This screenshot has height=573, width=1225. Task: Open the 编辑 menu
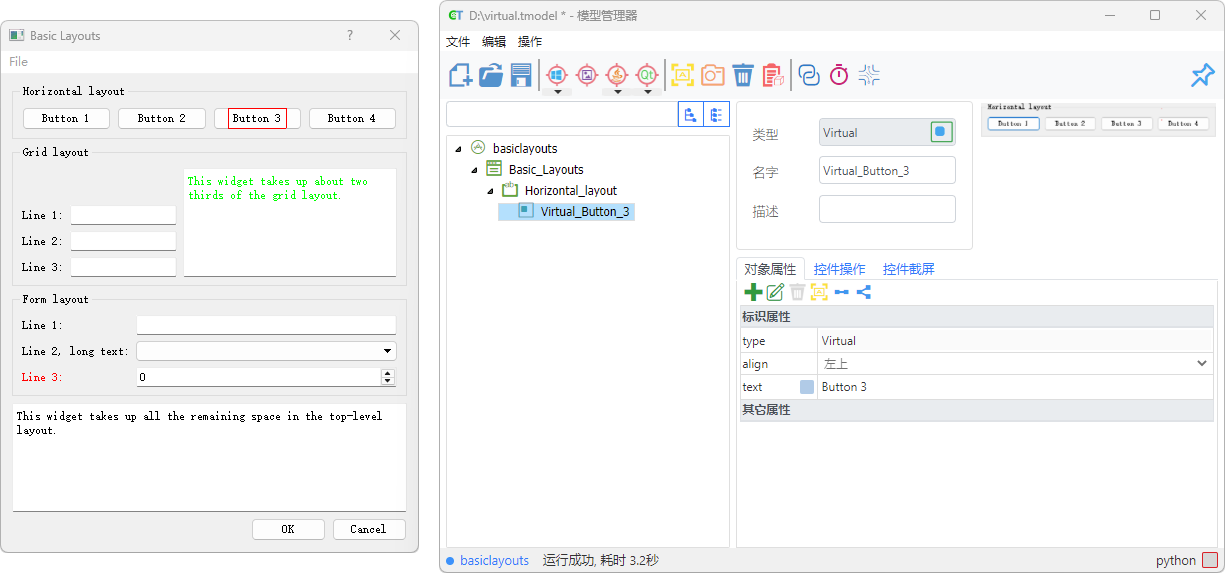(494, 42)
